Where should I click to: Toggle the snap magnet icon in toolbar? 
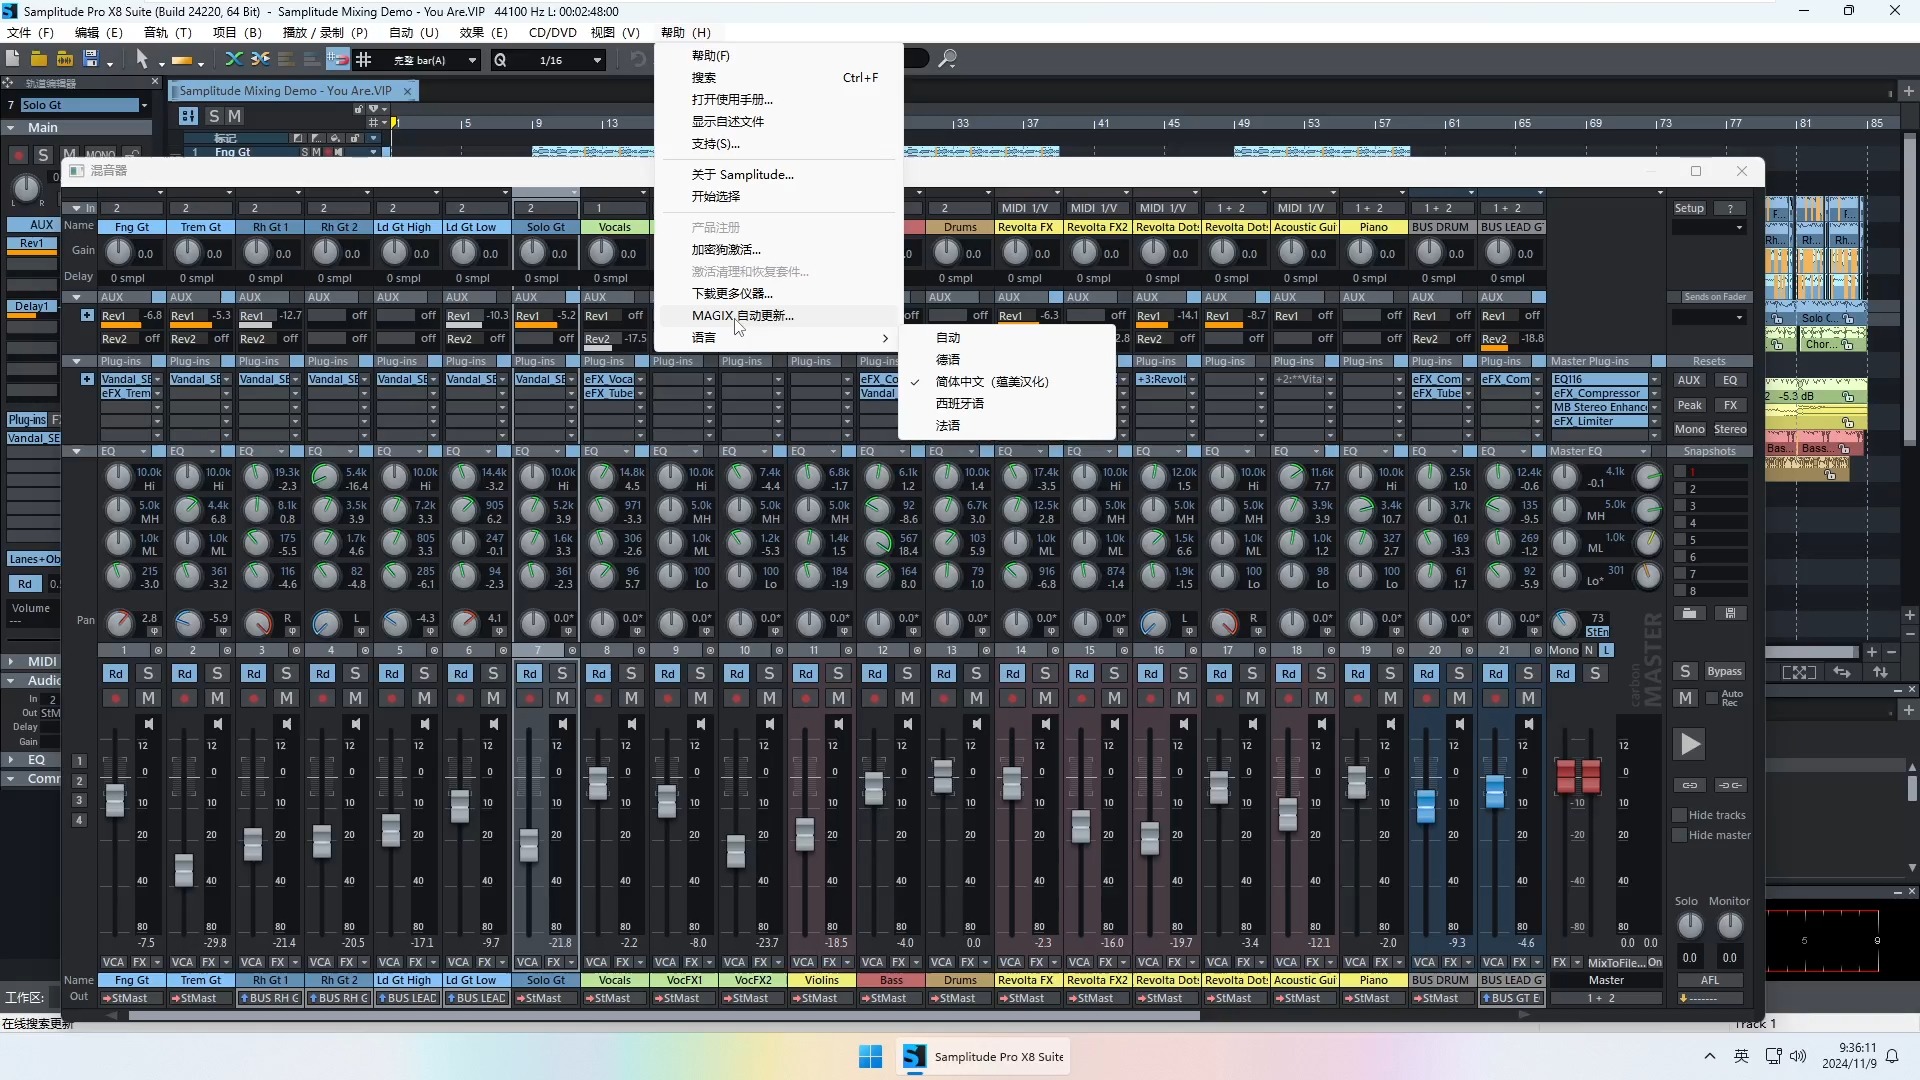pyautogui.click(x=338, y=60)
